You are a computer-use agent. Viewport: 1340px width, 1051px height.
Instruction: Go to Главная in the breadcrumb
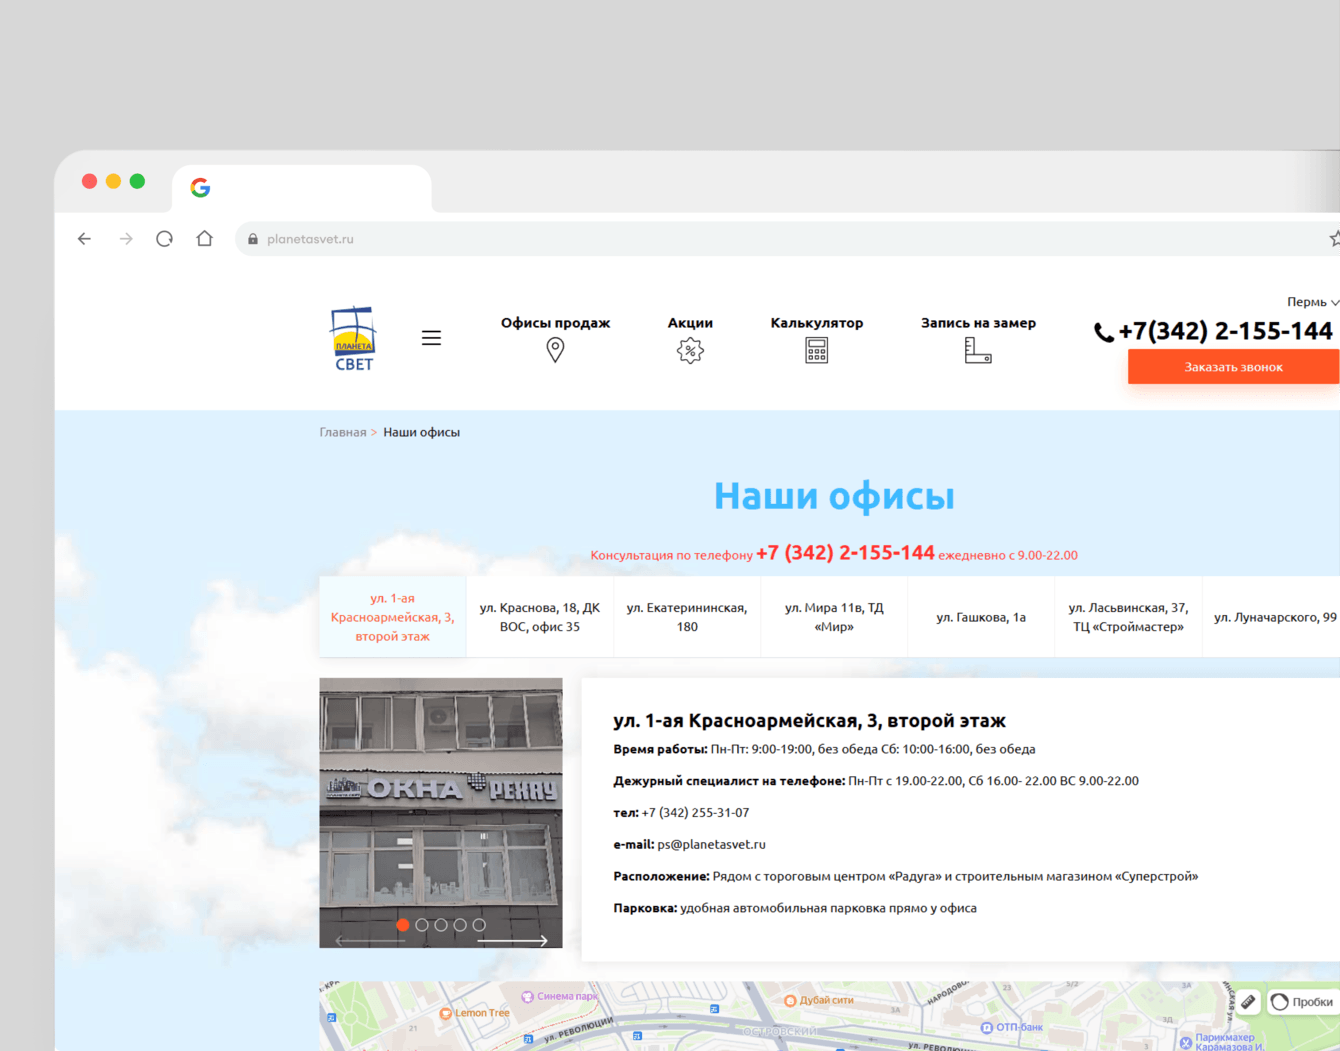tap(343, 432)
